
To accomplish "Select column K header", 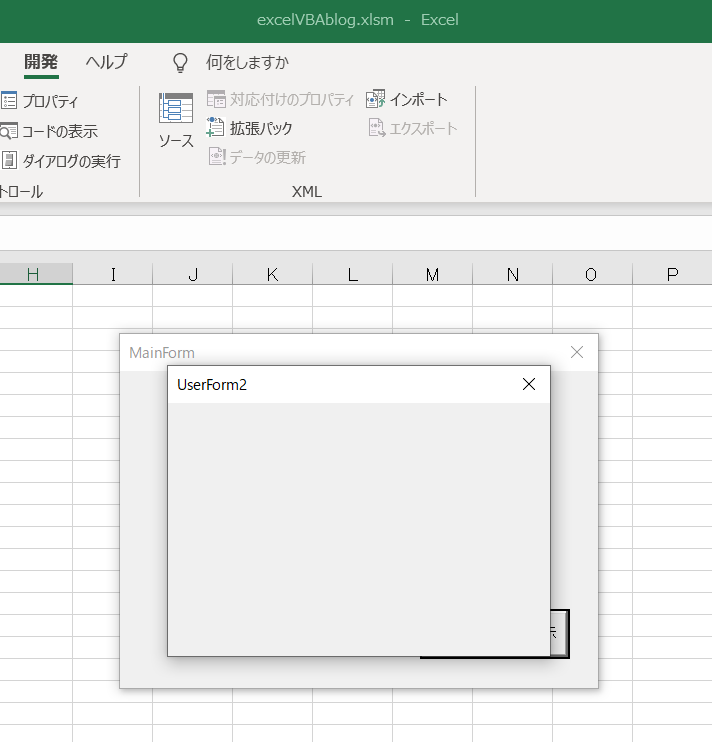I will 272,274.
